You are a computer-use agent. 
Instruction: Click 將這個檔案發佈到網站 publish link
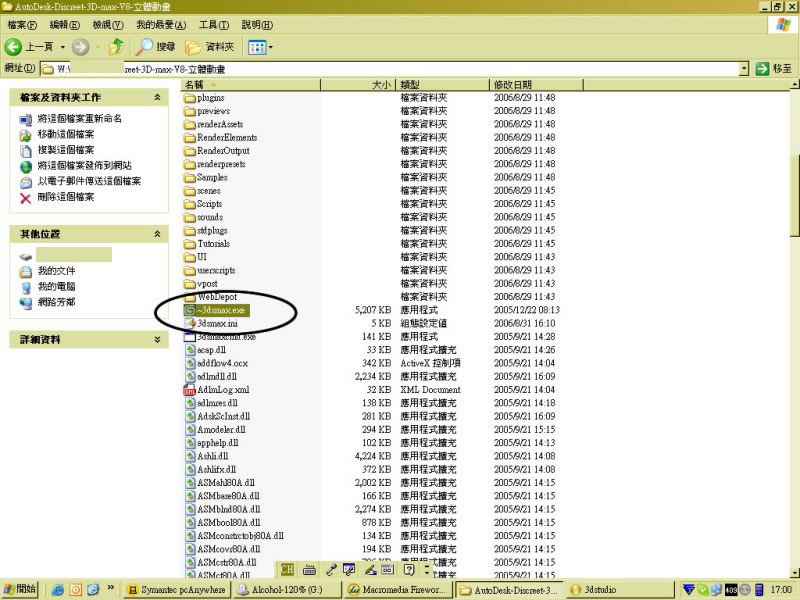[84, 165]
